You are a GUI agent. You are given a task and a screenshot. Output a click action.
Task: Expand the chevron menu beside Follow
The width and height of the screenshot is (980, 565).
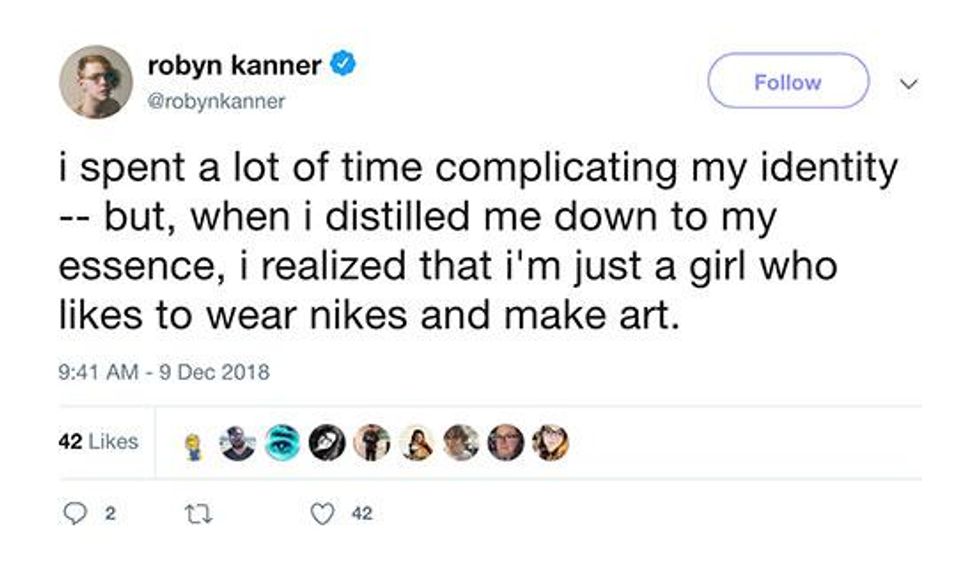[908, 84]
